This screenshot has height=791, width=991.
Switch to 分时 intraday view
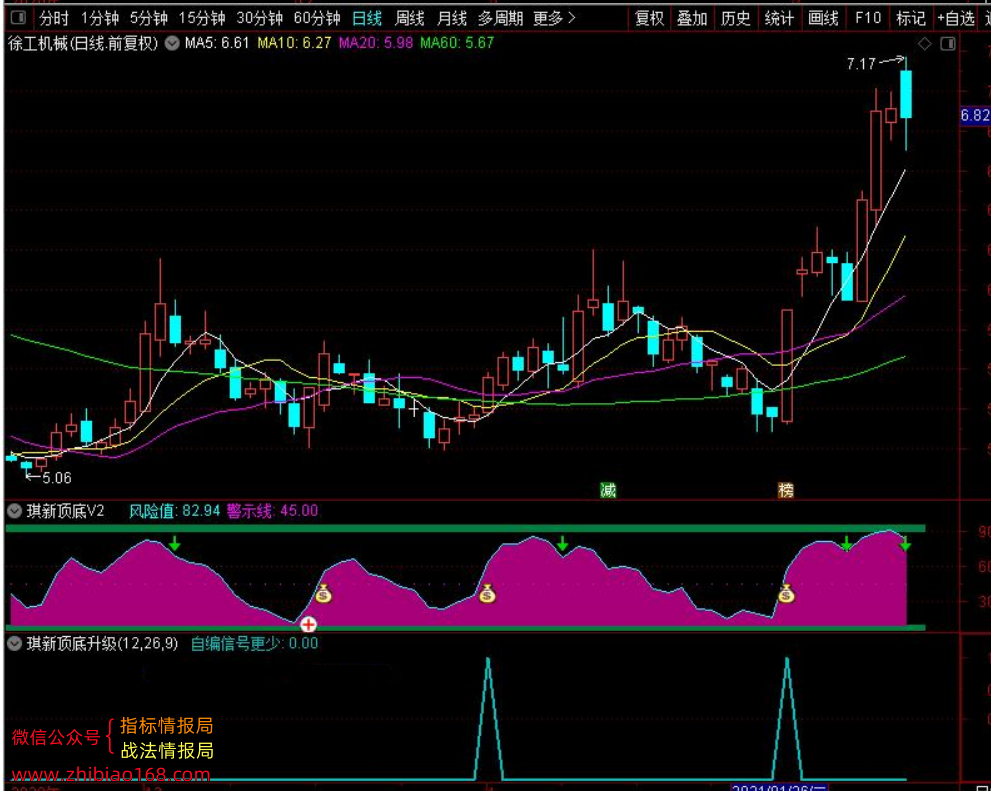[x=54, y=18]
